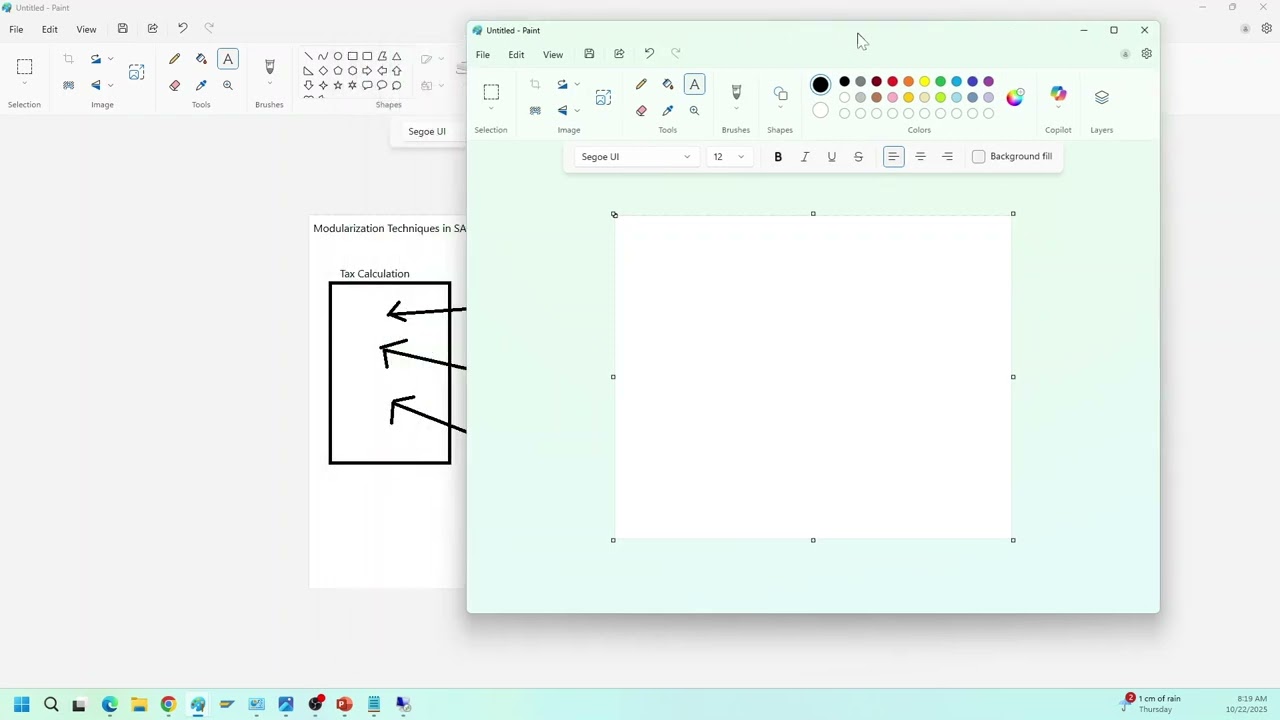
Task: Open the View menu in front Paint window
Action: [x=553, y=54]
